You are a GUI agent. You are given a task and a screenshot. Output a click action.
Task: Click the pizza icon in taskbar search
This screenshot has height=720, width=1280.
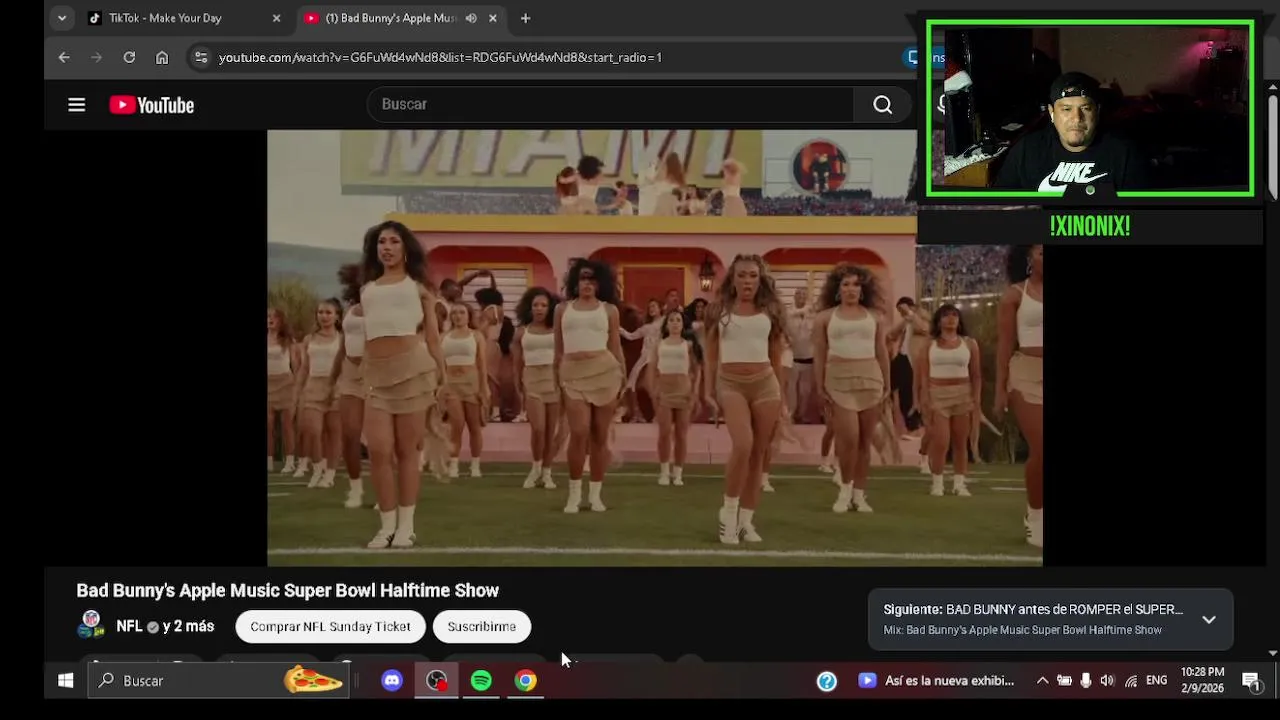[313, 680]
